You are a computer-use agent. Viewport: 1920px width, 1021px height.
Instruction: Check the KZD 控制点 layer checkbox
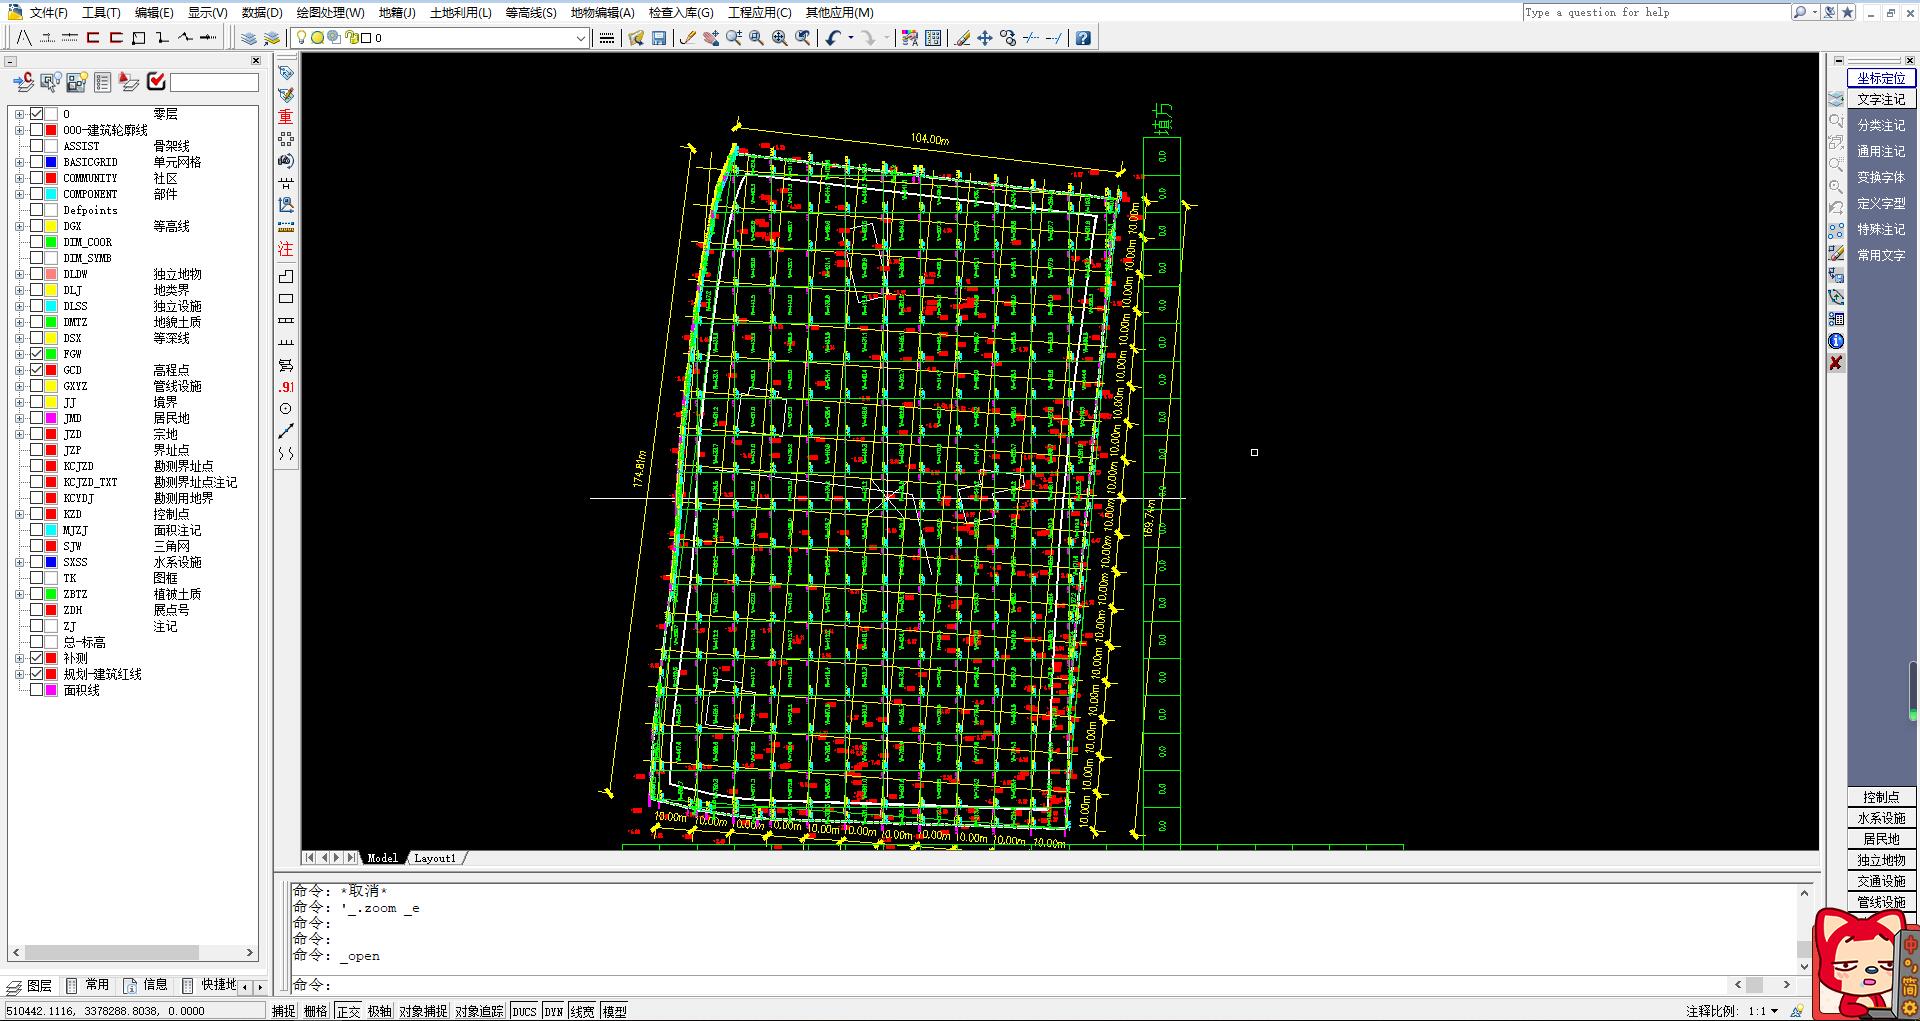(37, 514)
